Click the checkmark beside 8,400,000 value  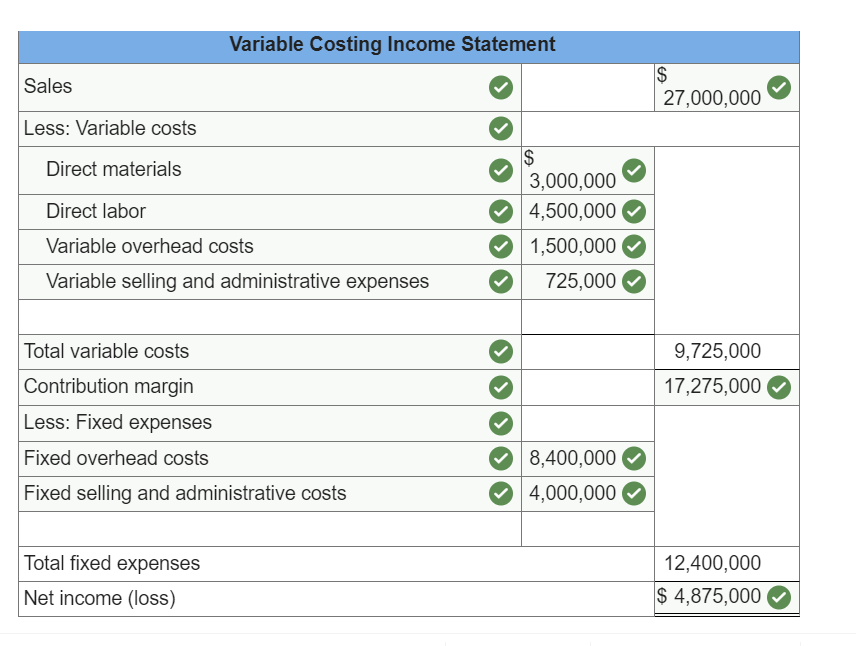634,458
